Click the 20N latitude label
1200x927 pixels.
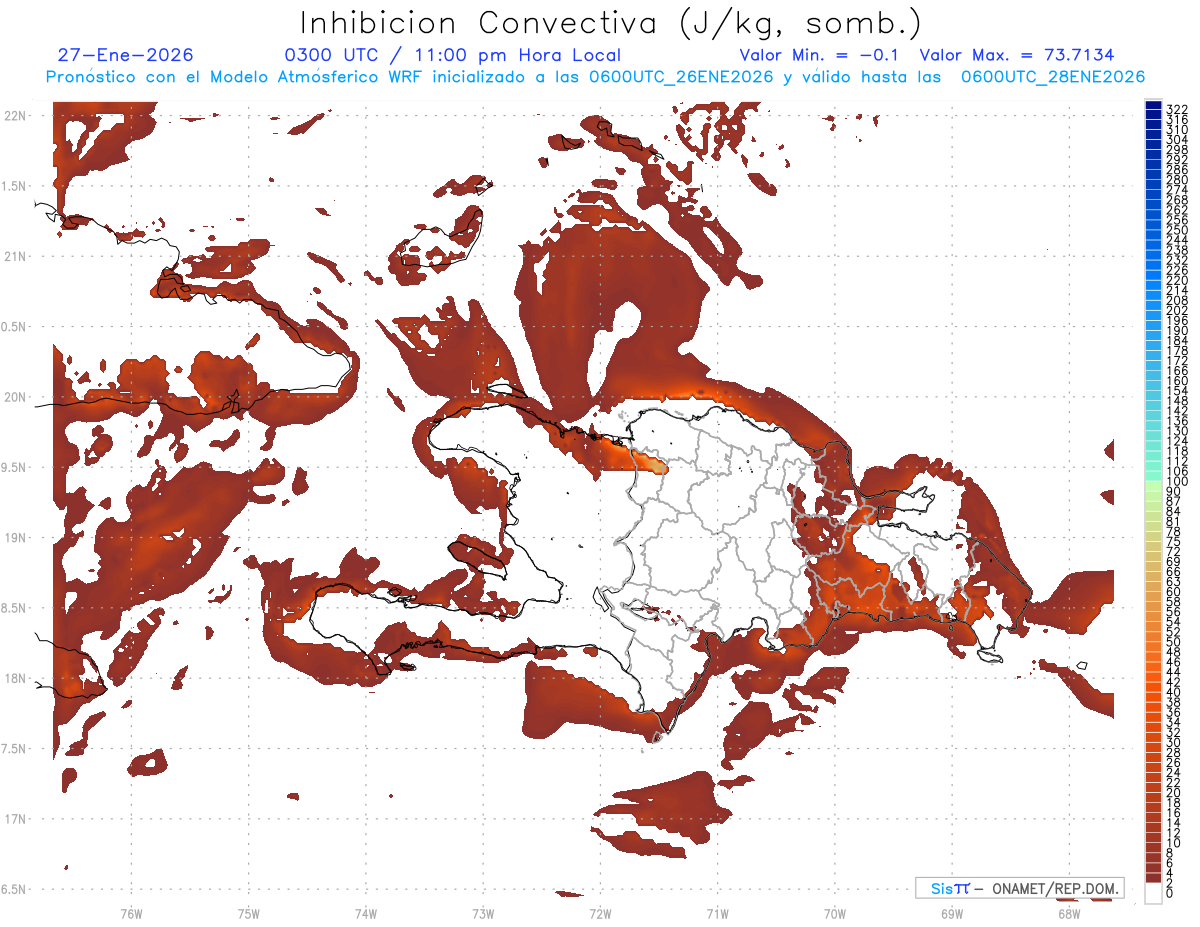(x=15, y=397)
